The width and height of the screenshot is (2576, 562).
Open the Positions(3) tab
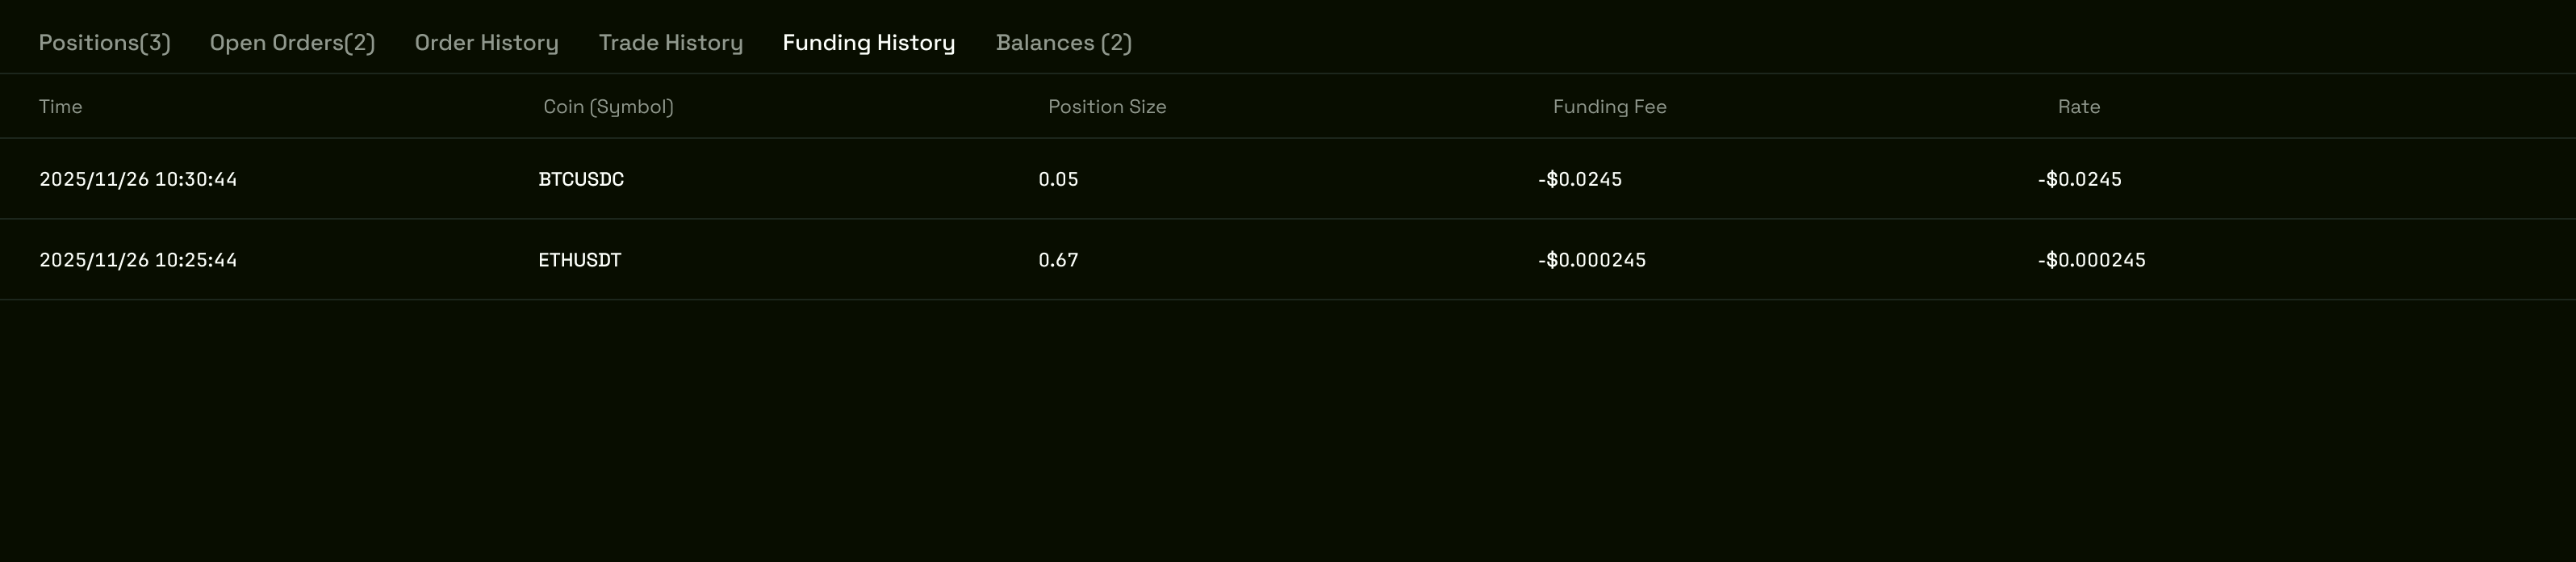coord(105,43)
